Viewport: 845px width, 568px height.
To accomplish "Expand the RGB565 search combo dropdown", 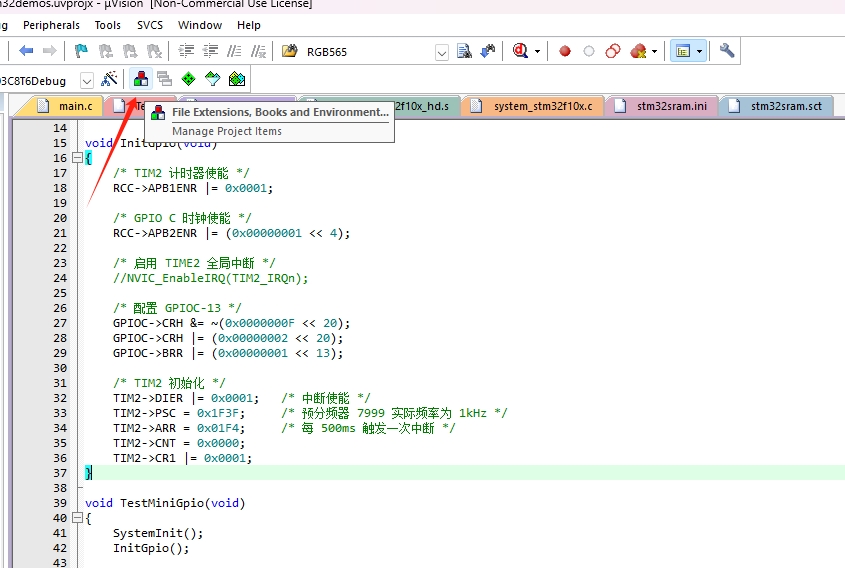I will pos(442,52).
